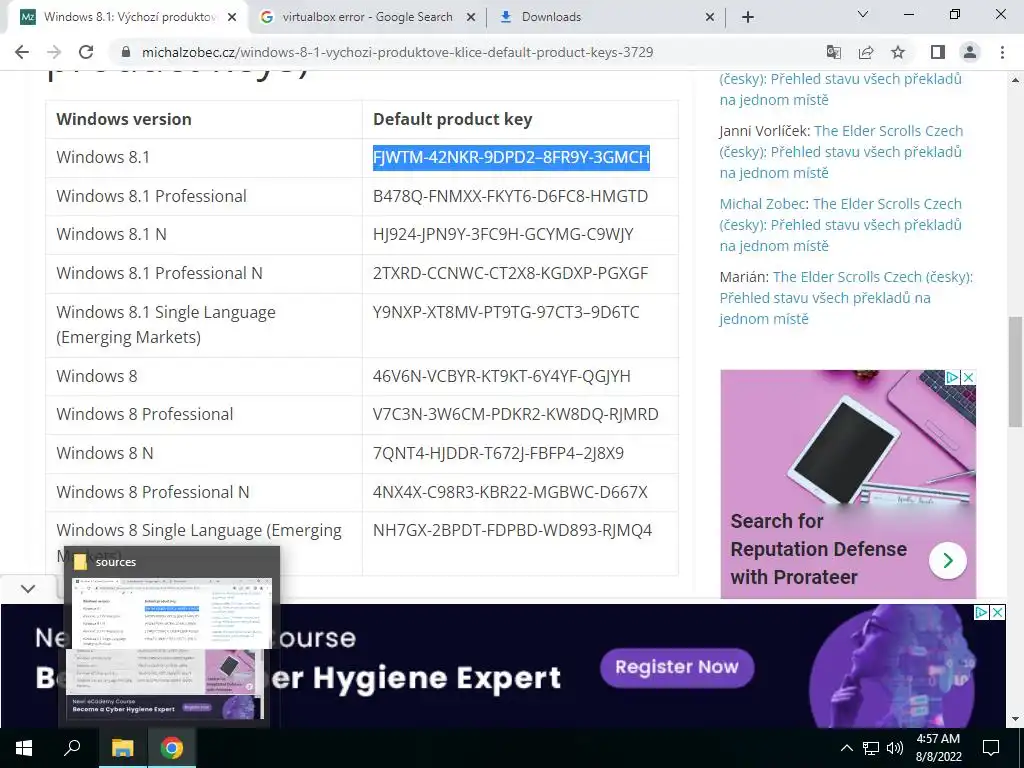
Task: Click the address bar URL
Action: click(397, 52)
